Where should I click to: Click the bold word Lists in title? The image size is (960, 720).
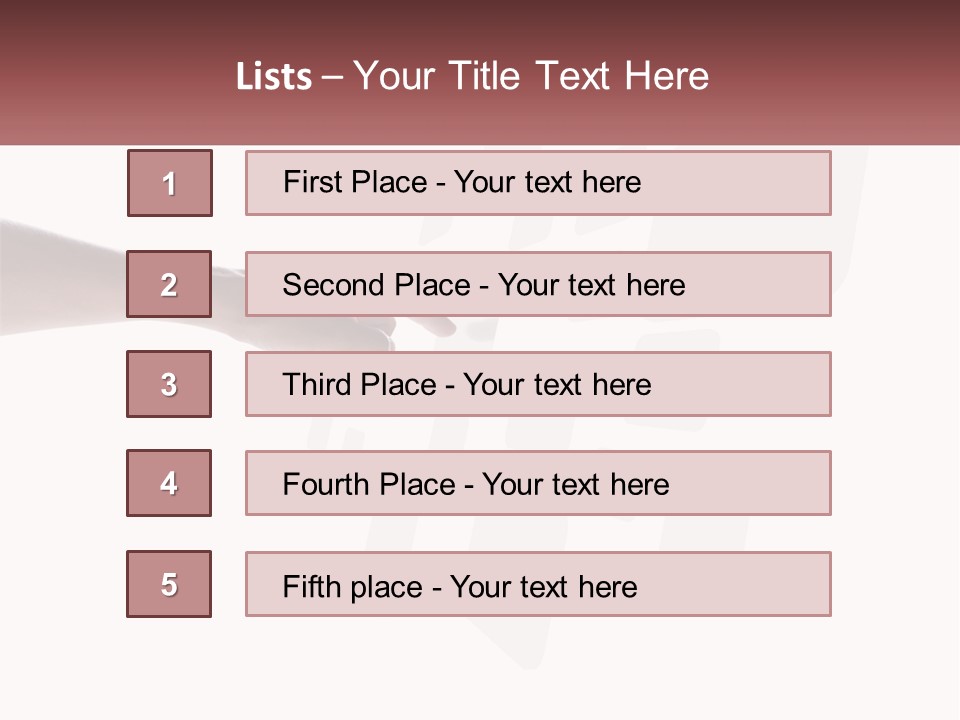[274, 77]
